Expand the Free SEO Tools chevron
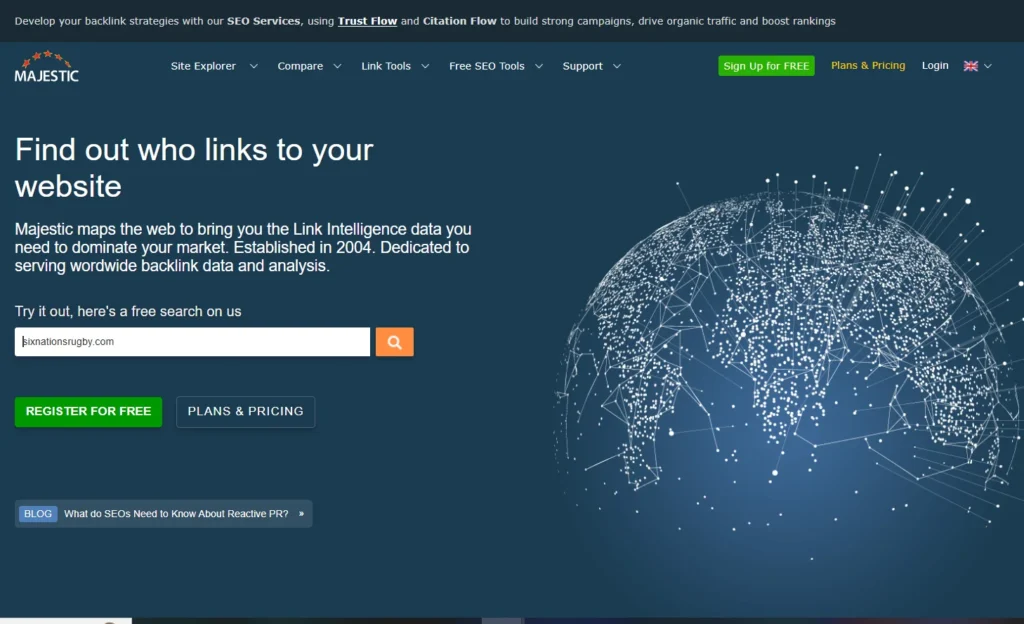The height and width of the screenshot is (624, 1024). 539,67
